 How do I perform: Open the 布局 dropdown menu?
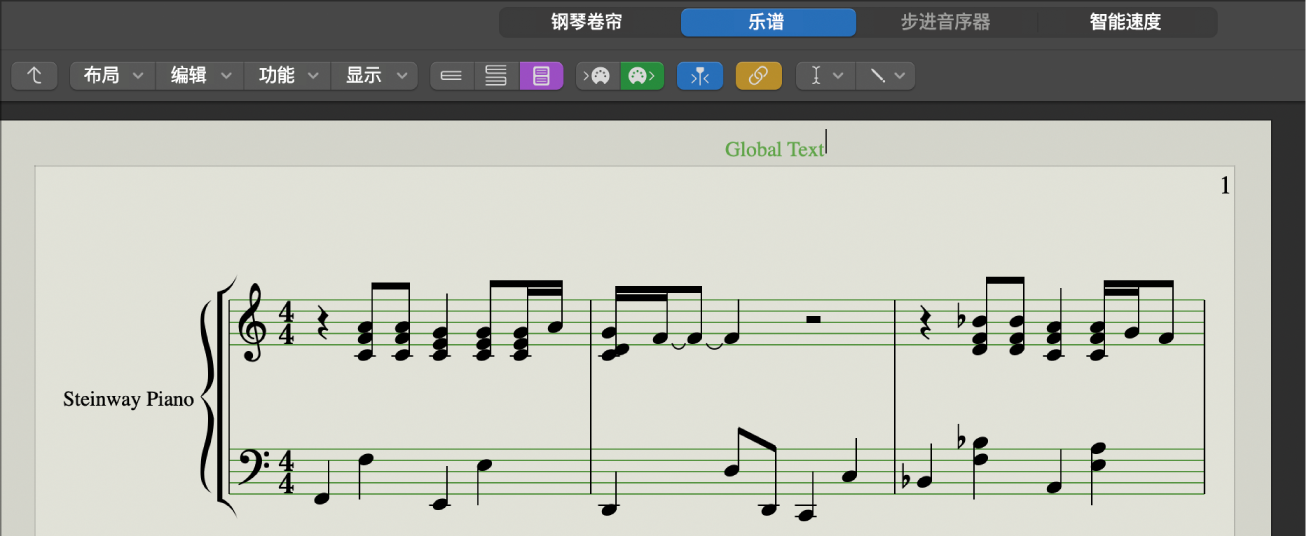tap(113, 75)
